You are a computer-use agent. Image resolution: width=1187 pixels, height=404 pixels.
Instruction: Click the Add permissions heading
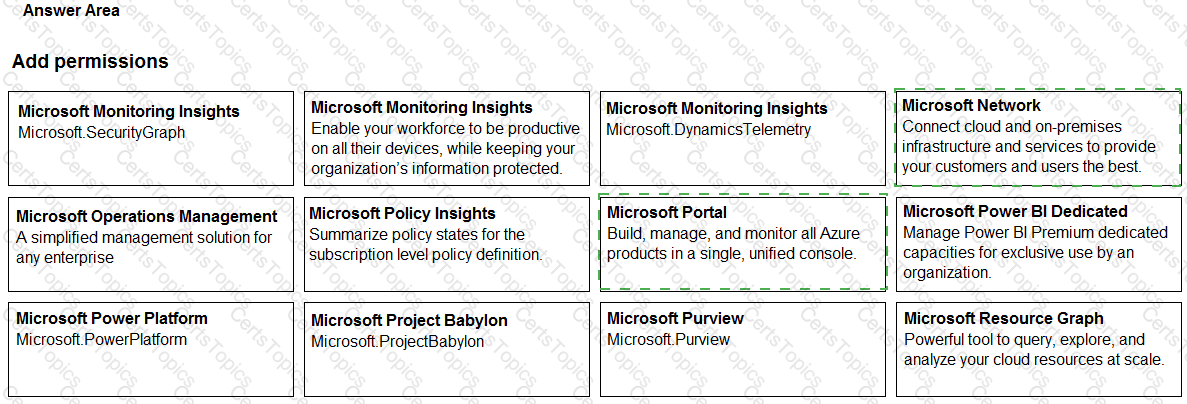tap(90, 61)
